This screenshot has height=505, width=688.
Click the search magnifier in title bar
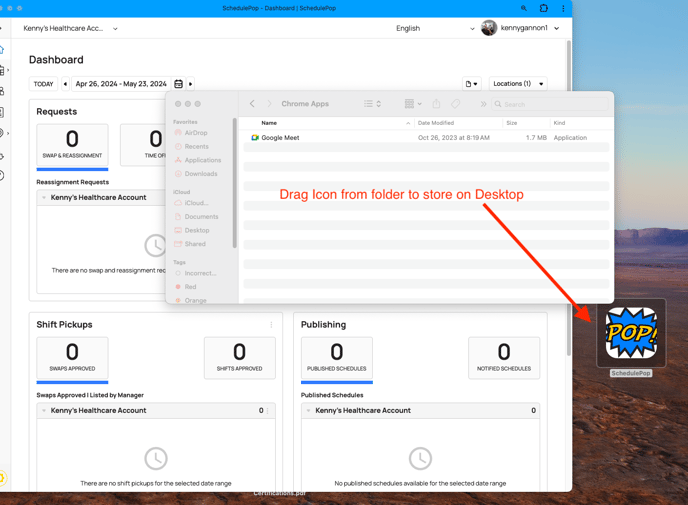point(524,8)
